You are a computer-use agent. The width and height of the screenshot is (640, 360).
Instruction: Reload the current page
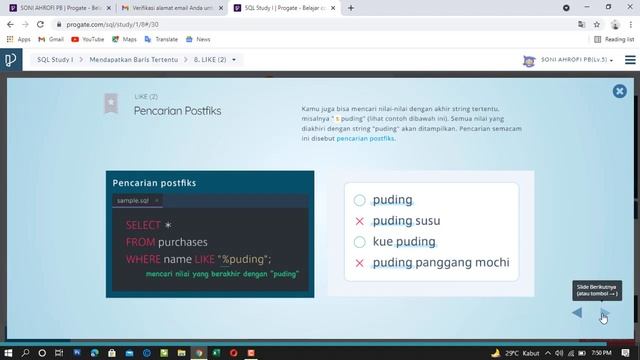40,24
